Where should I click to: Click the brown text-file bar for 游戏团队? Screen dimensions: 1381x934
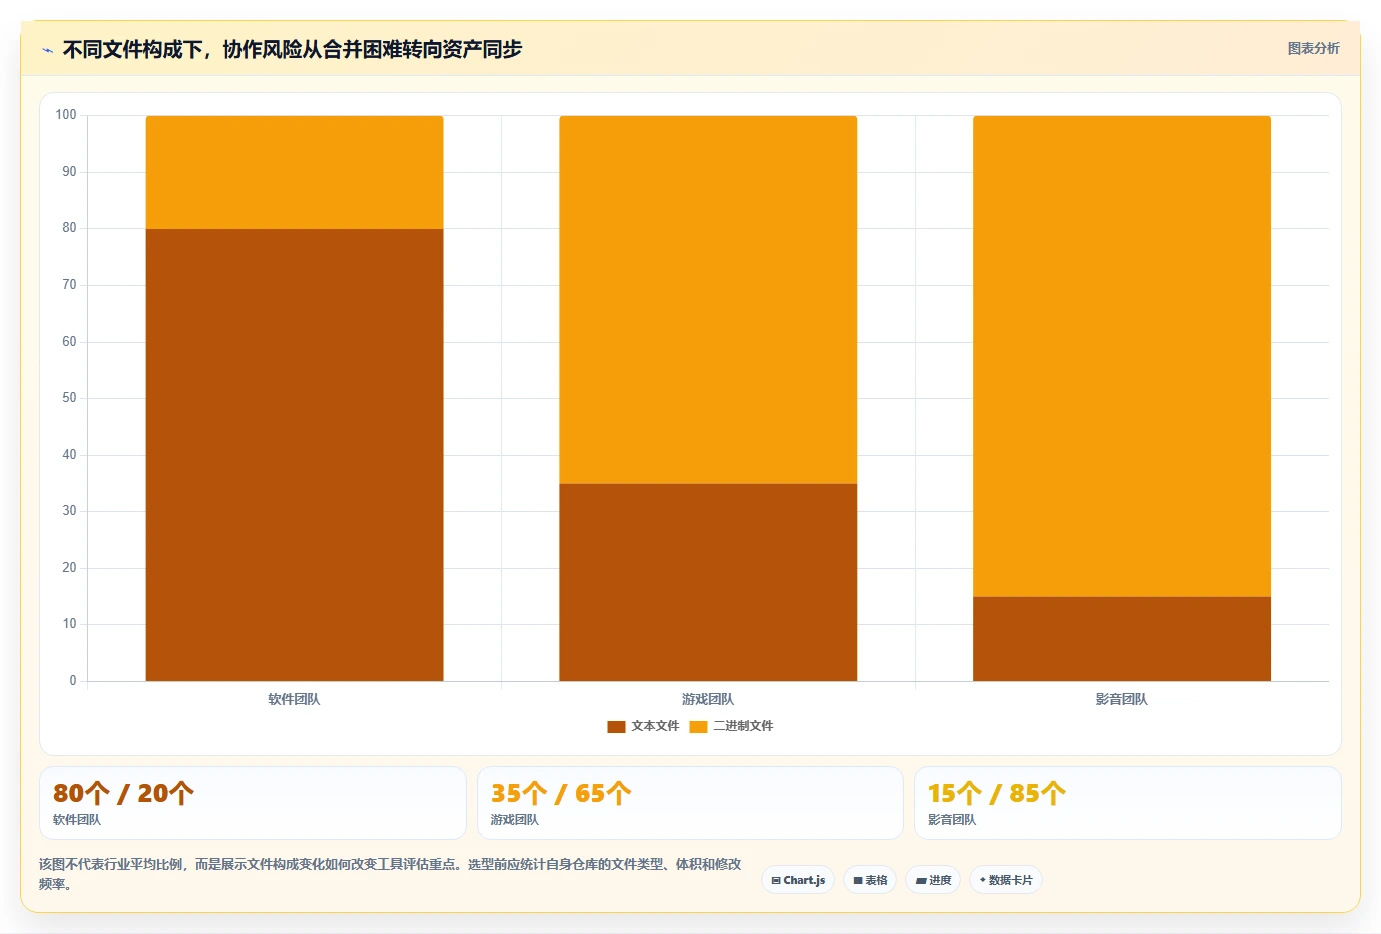point(708,582)
